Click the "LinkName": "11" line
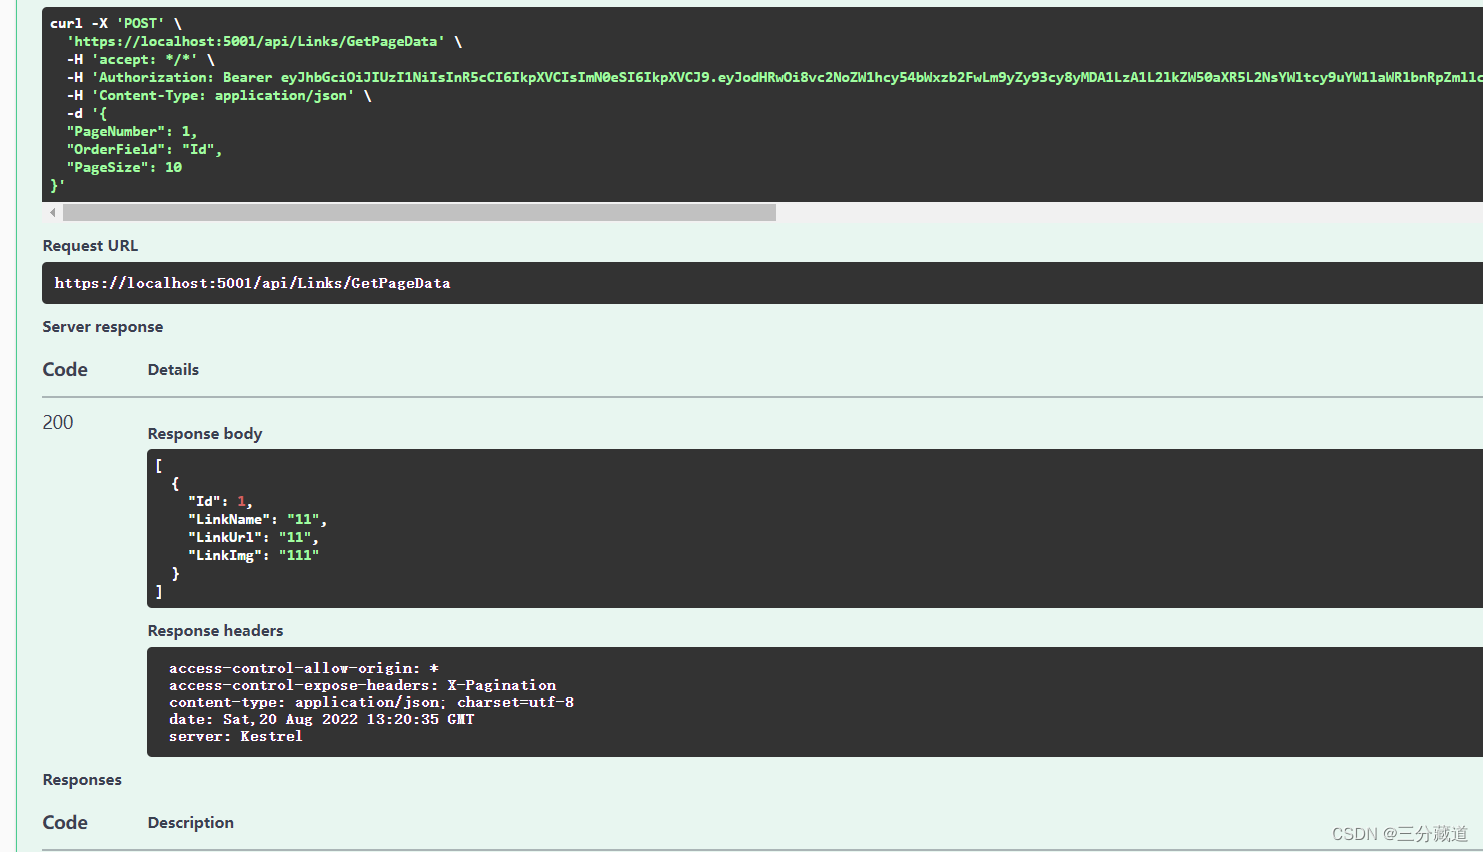Screen dimensions: 1483x852 (x=257, y=519)
